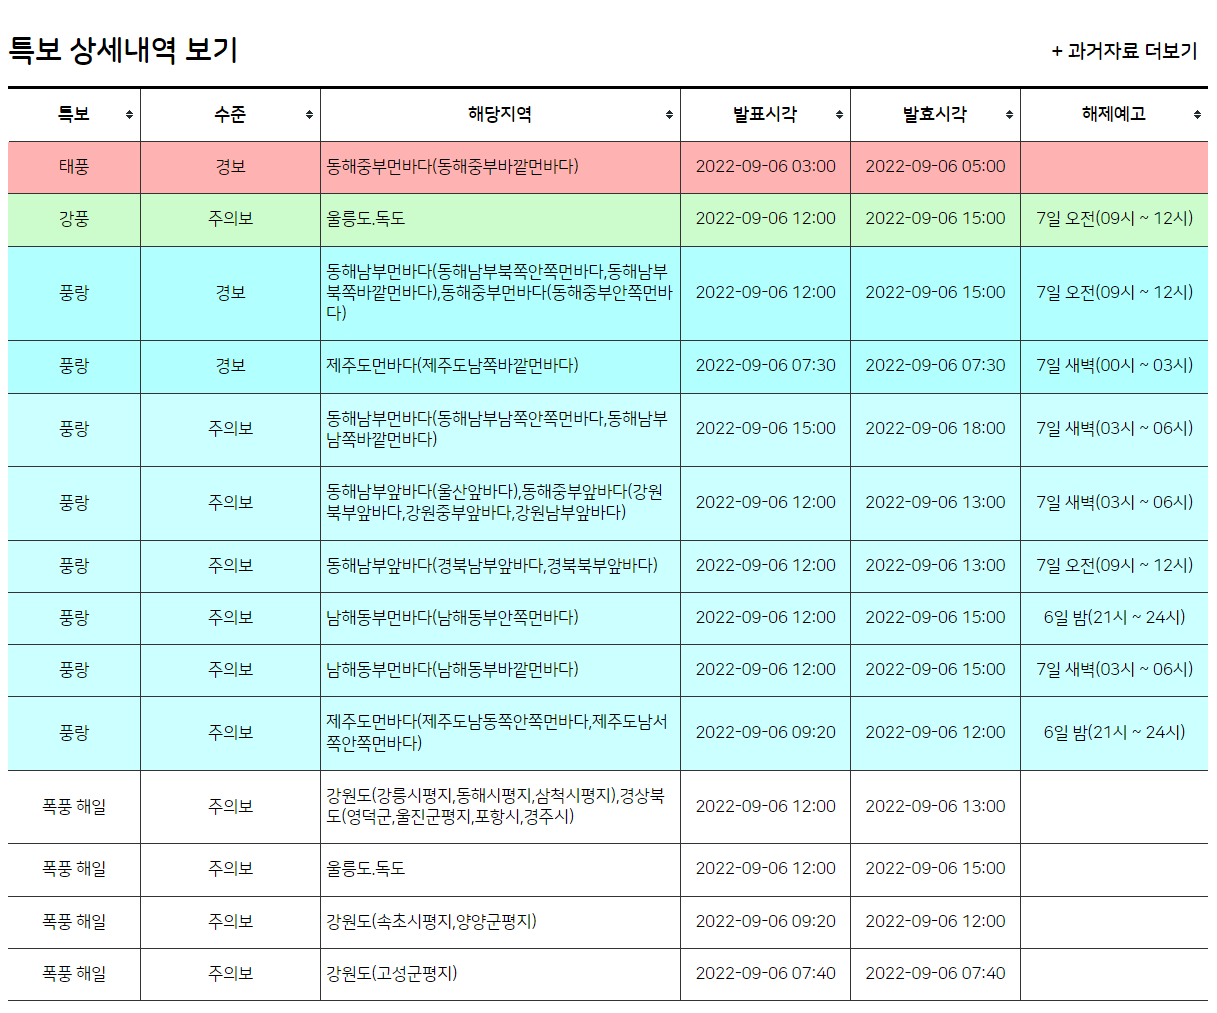Click 동해남부먼바다(동해남부남쪽안쪽먼바다 region cell
Screen dimensions: 1217x1013
pos(500,429)
